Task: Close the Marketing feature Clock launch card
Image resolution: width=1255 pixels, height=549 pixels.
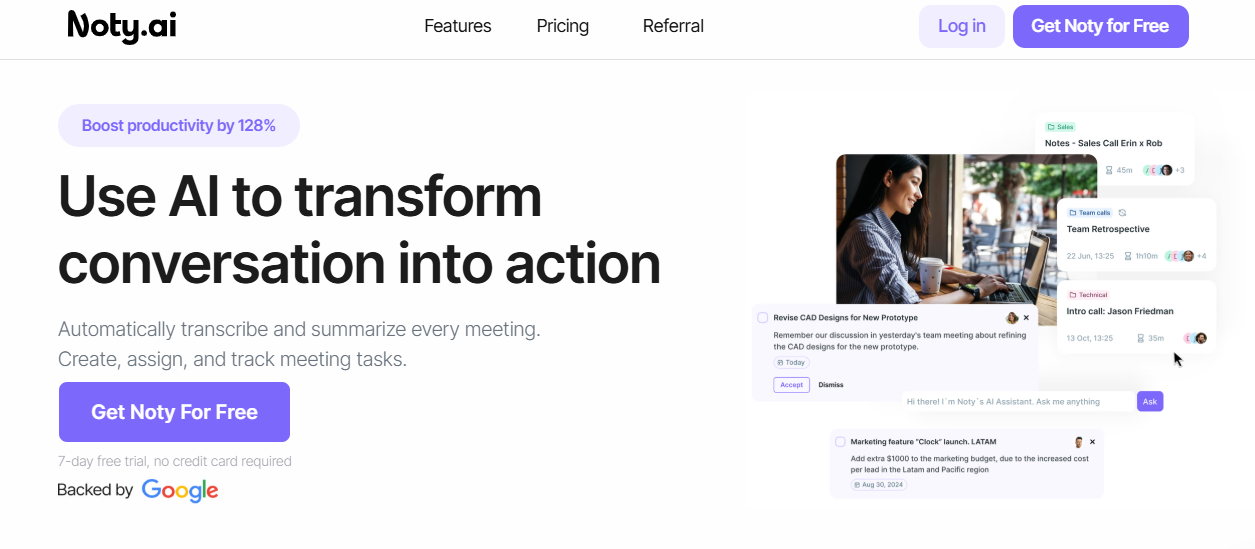Action: pos(1092,442)
